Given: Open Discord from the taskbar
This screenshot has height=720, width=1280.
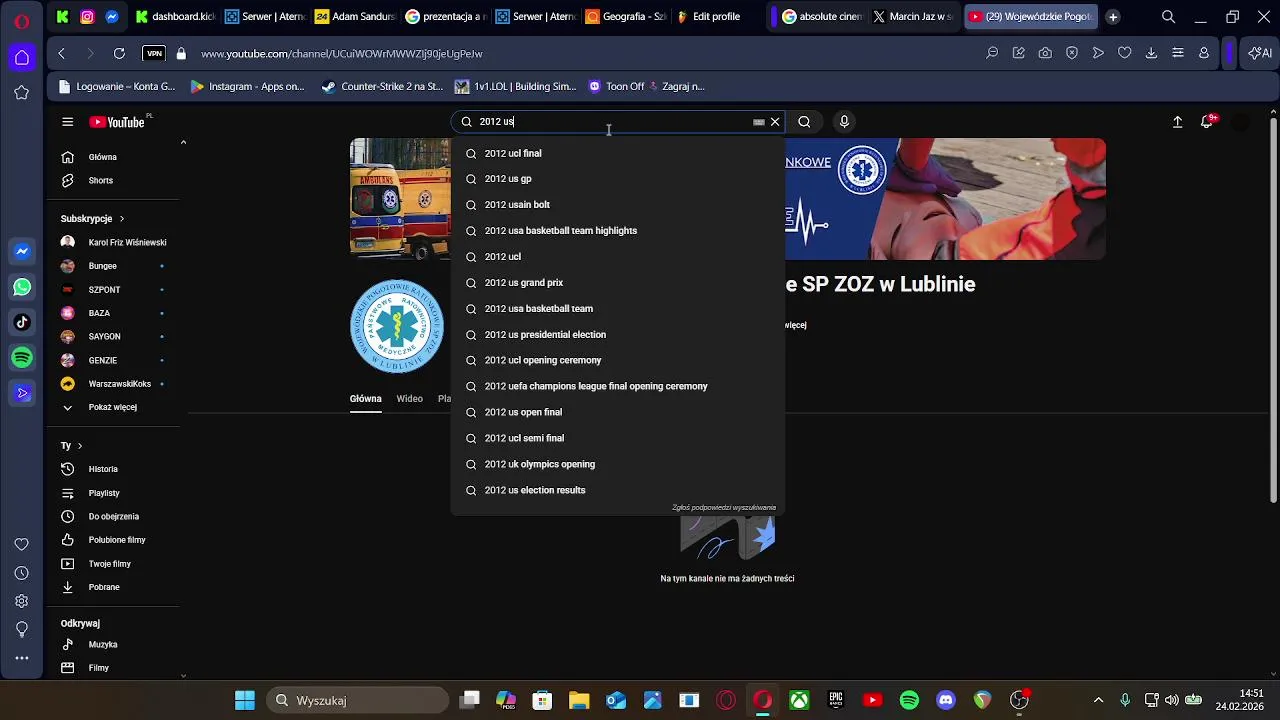Looking at the screenshot, I should click(x=946, y=700).
